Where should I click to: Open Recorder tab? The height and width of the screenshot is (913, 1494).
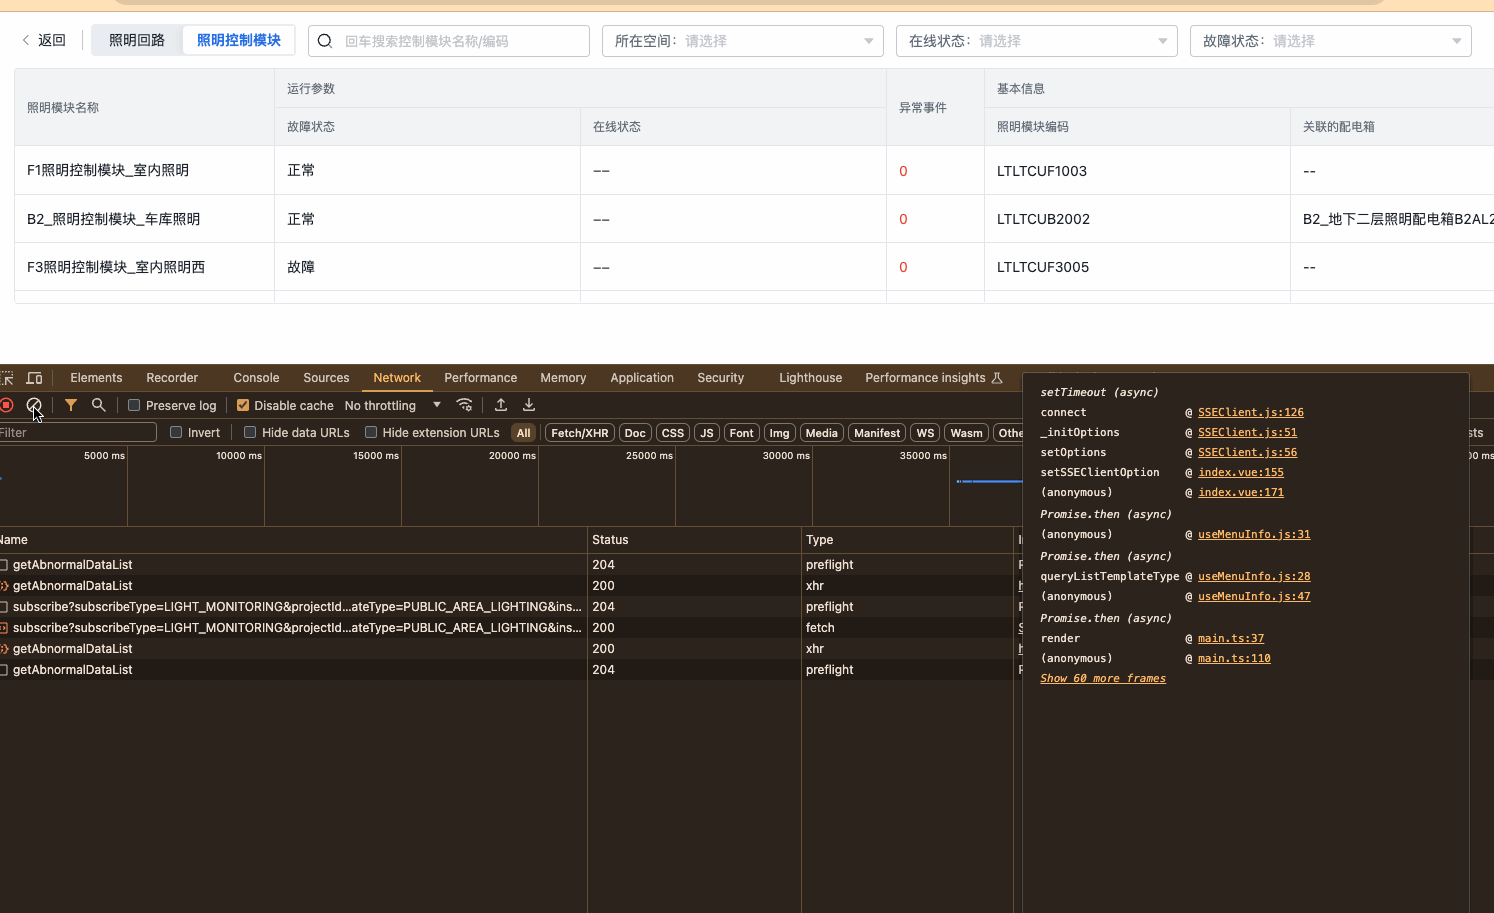172,378
